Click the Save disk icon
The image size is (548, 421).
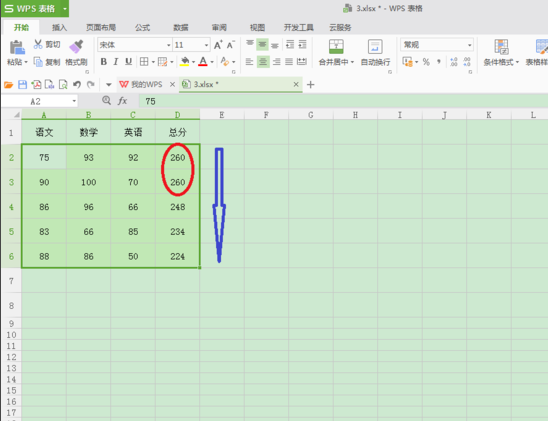click(x=22, y=84)
